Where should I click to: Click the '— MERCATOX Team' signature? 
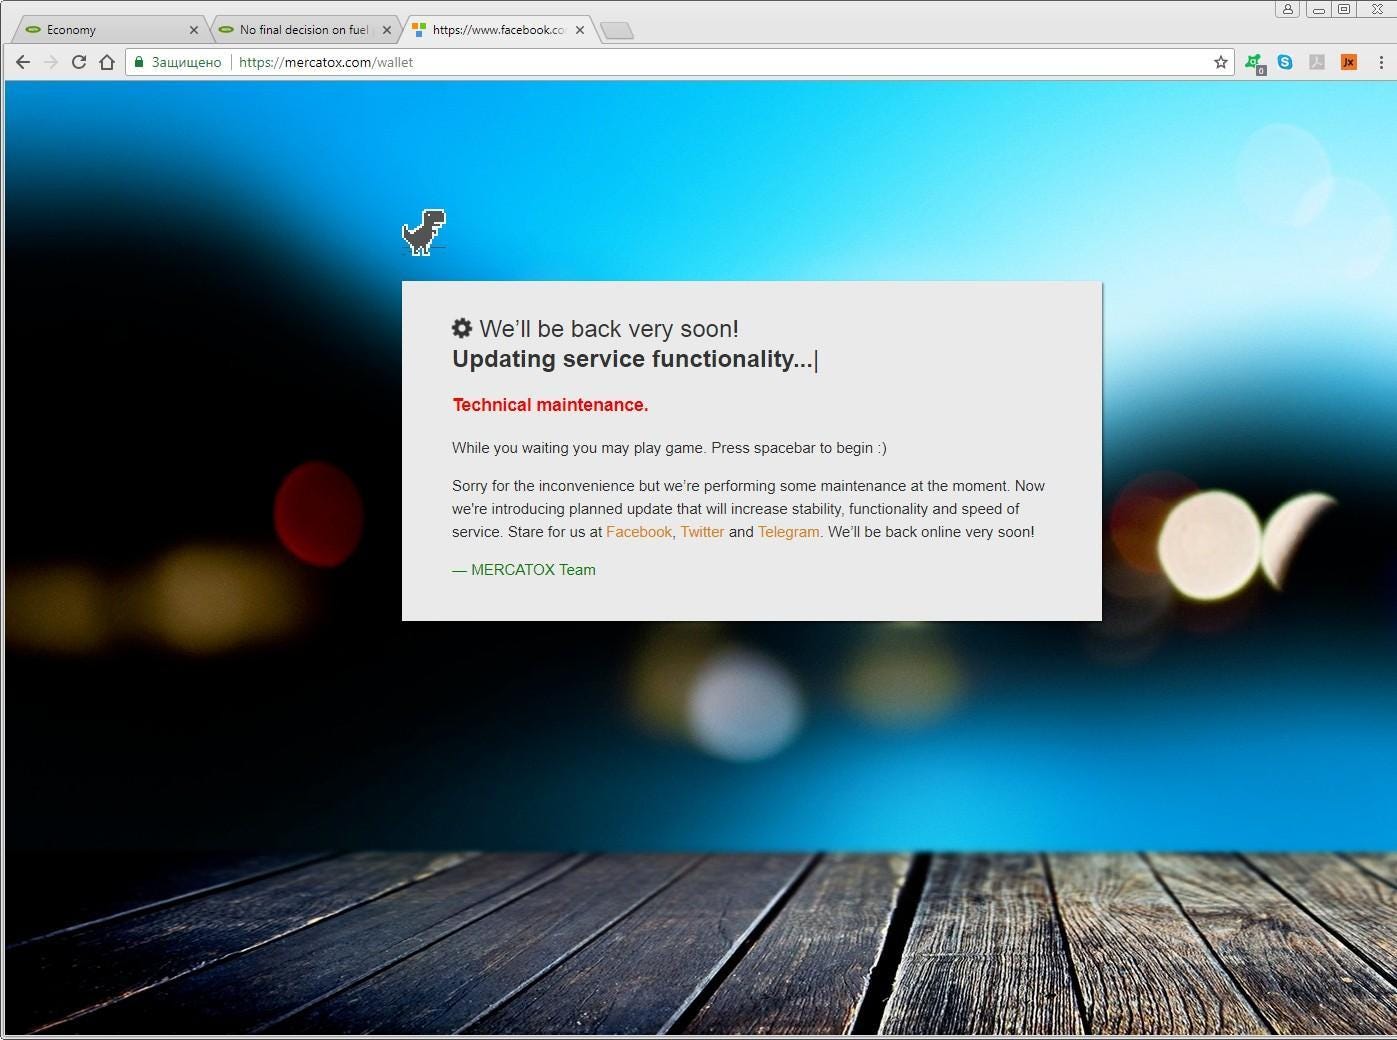click(524, 570)
